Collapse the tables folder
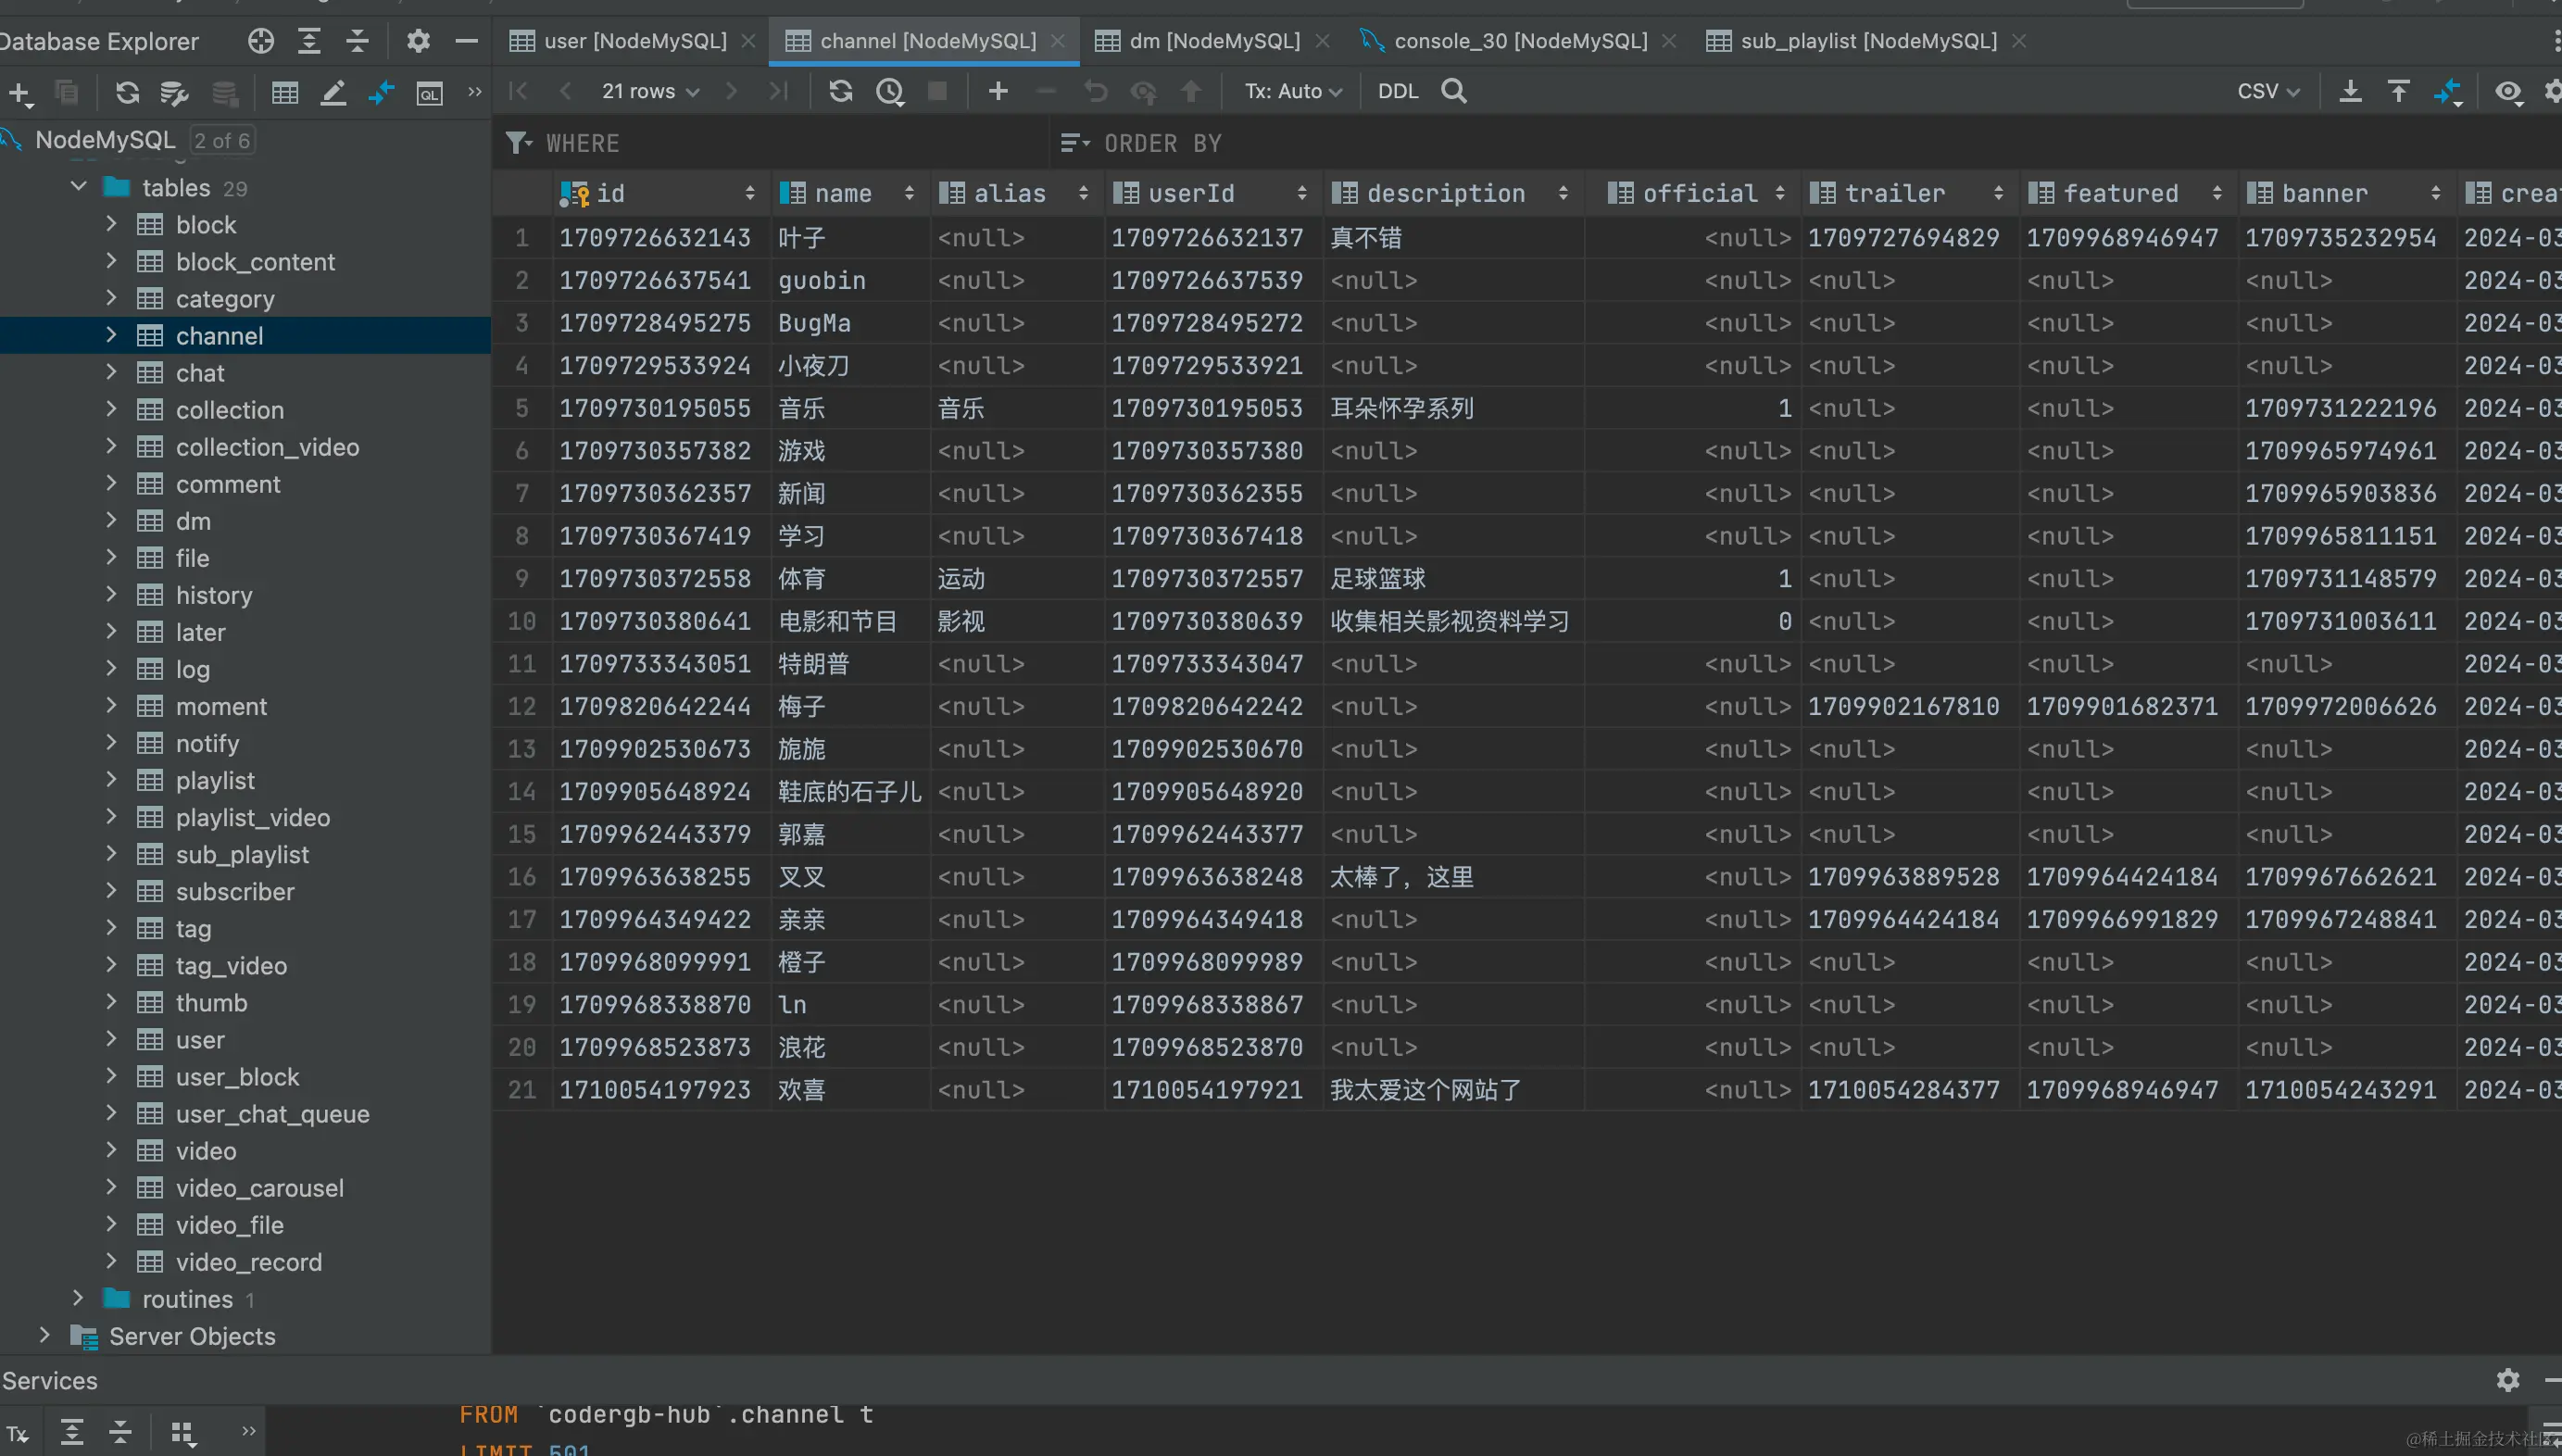 point(79,187)
